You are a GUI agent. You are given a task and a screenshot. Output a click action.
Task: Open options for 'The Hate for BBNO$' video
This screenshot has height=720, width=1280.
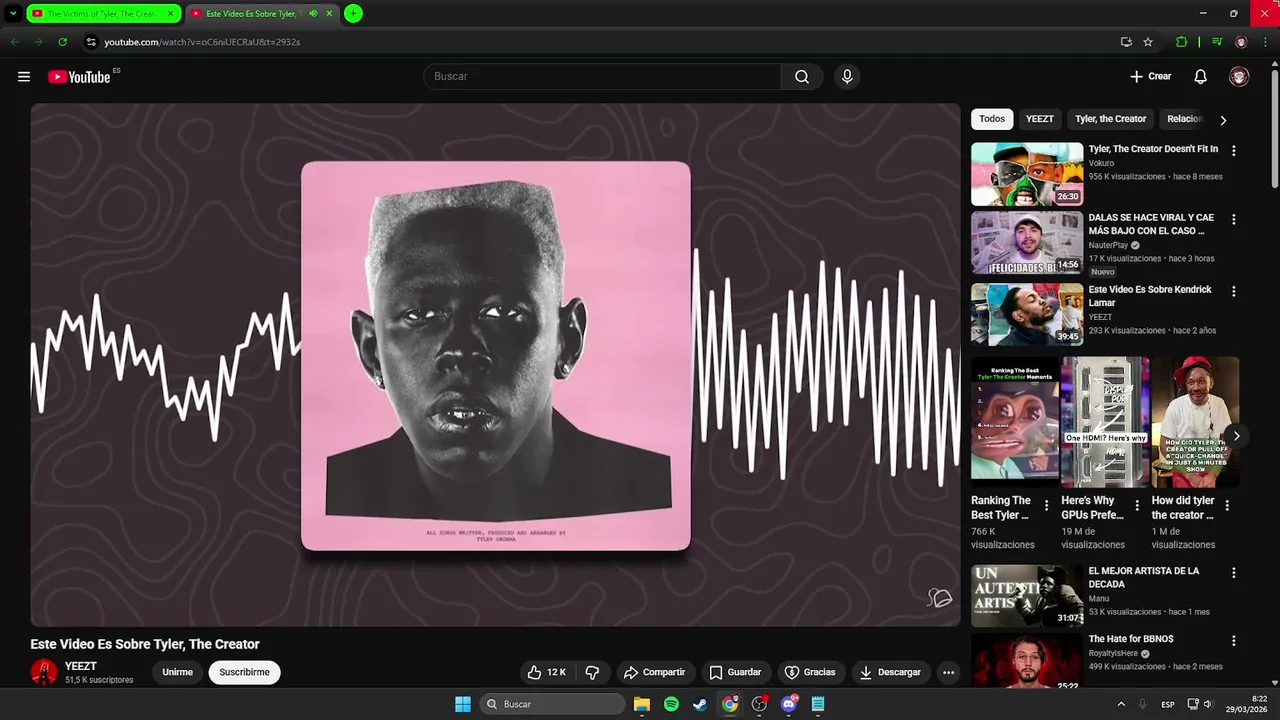point(1233,641)
